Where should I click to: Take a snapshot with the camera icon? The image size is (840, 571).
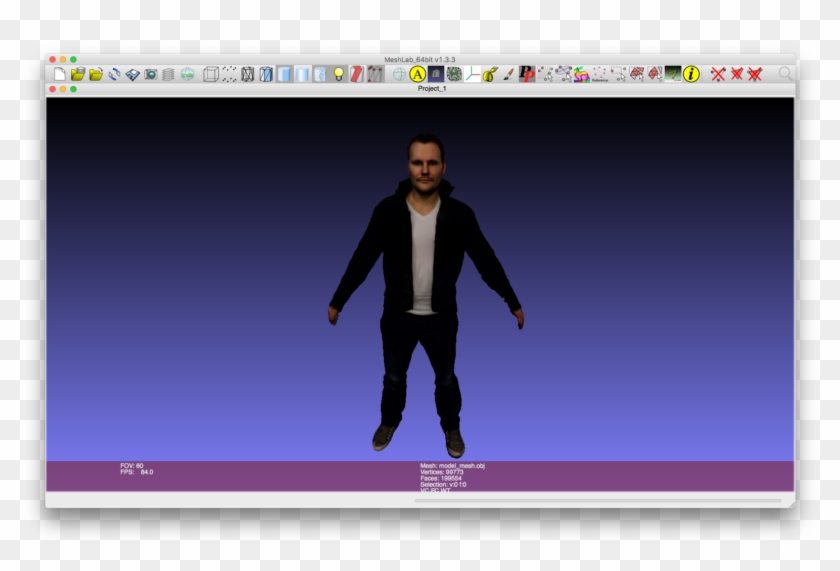[x=151, y=74]
